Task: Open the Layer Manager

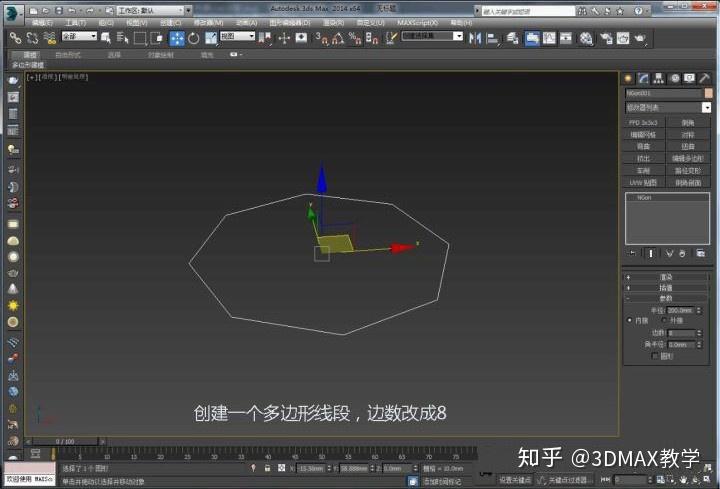Action: [x=512, y=39]
